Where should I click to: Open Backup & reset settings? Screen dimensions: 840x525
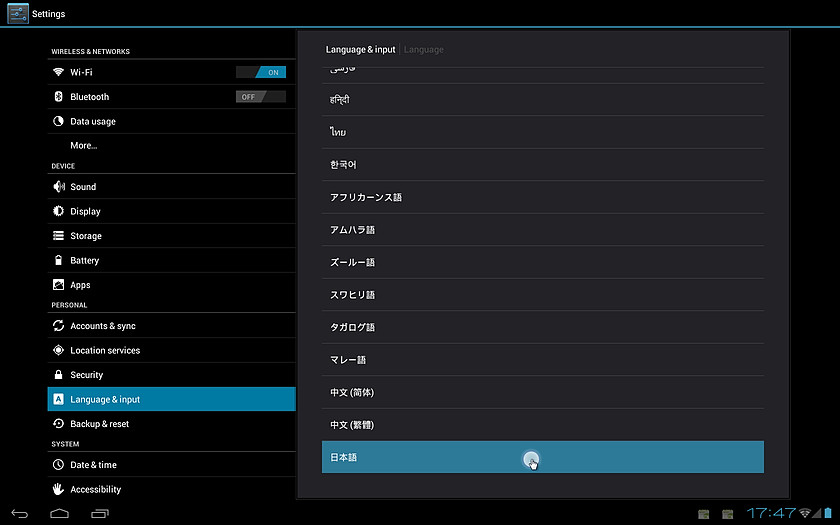pos(171,424)
